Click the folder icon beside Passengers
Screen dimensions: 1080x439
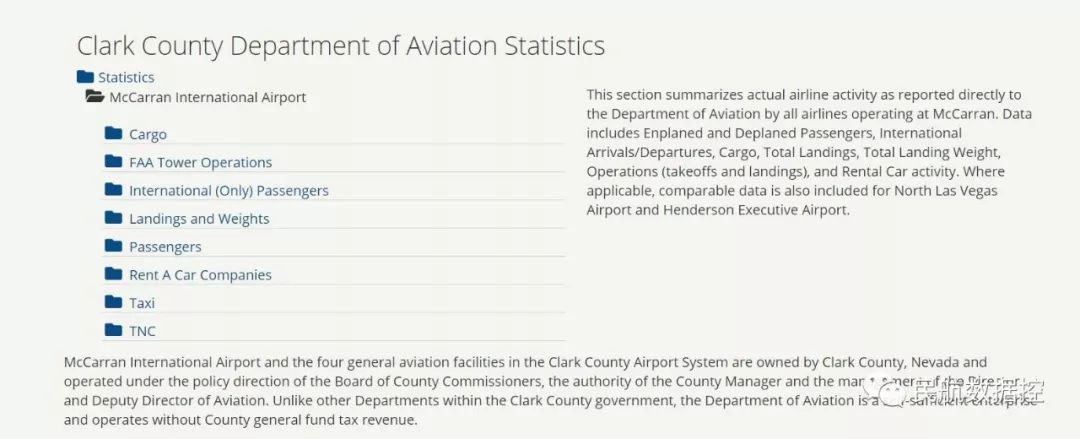[x=113, y=245]
